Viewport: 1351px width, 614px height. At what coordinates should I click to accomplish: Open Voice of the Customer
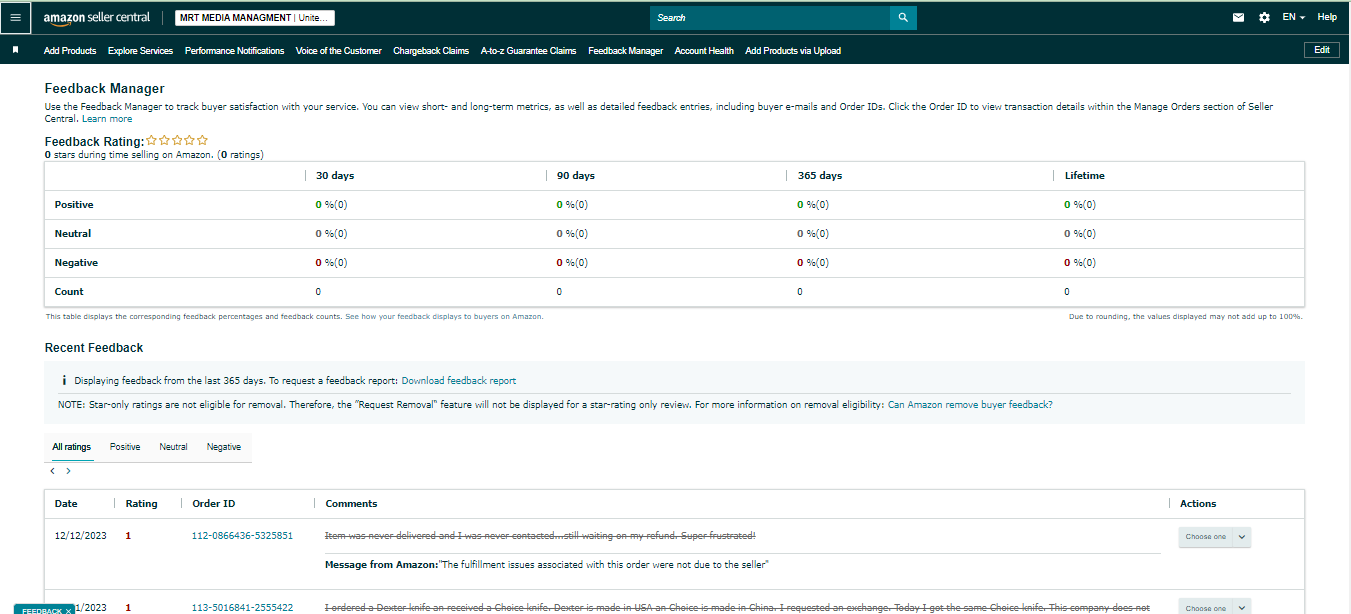(x=338, y=51)
